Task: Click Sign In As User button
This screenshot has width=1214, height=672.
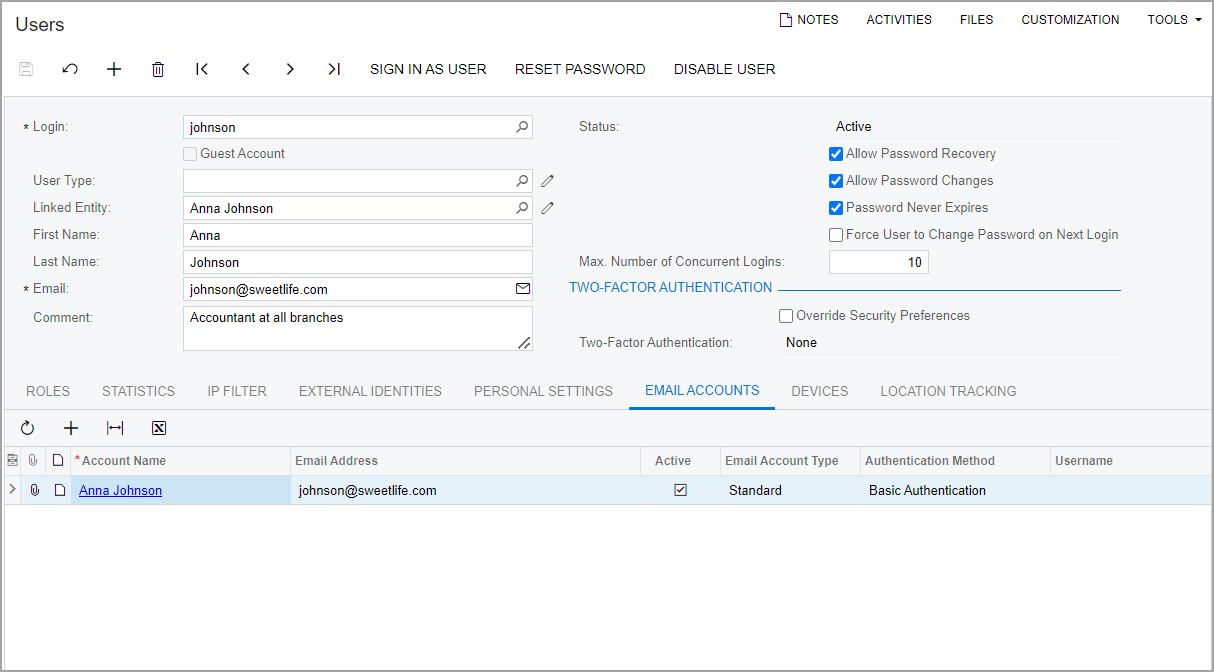Action: 428,69
